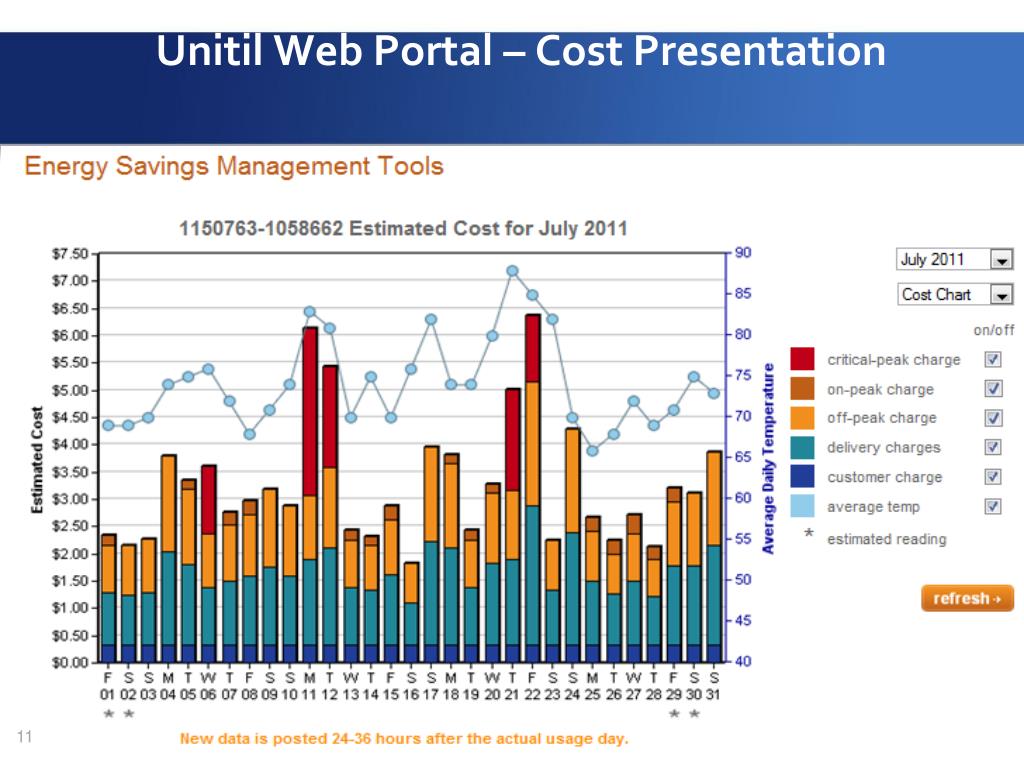
Task: Click the July 11 temperature data point
Action: (310, 312)
